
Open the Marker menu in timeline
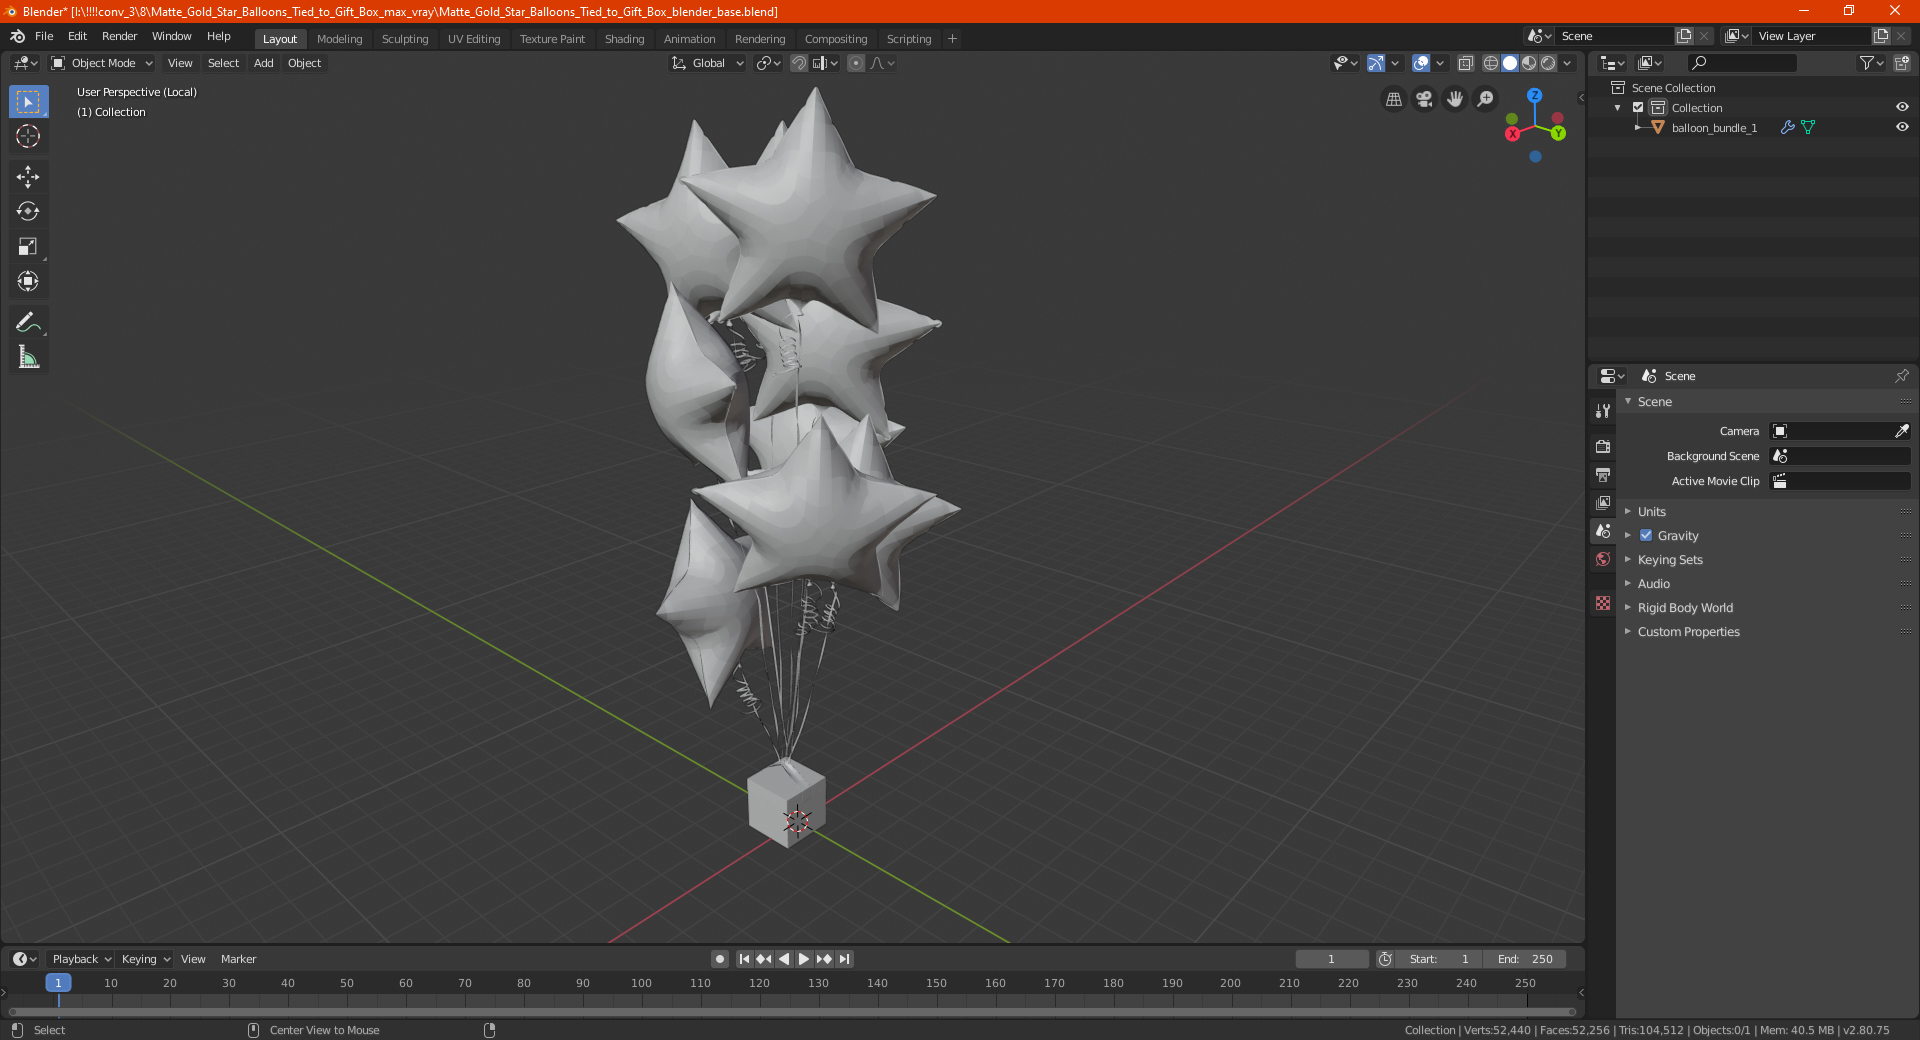click(x=238, y=959)
